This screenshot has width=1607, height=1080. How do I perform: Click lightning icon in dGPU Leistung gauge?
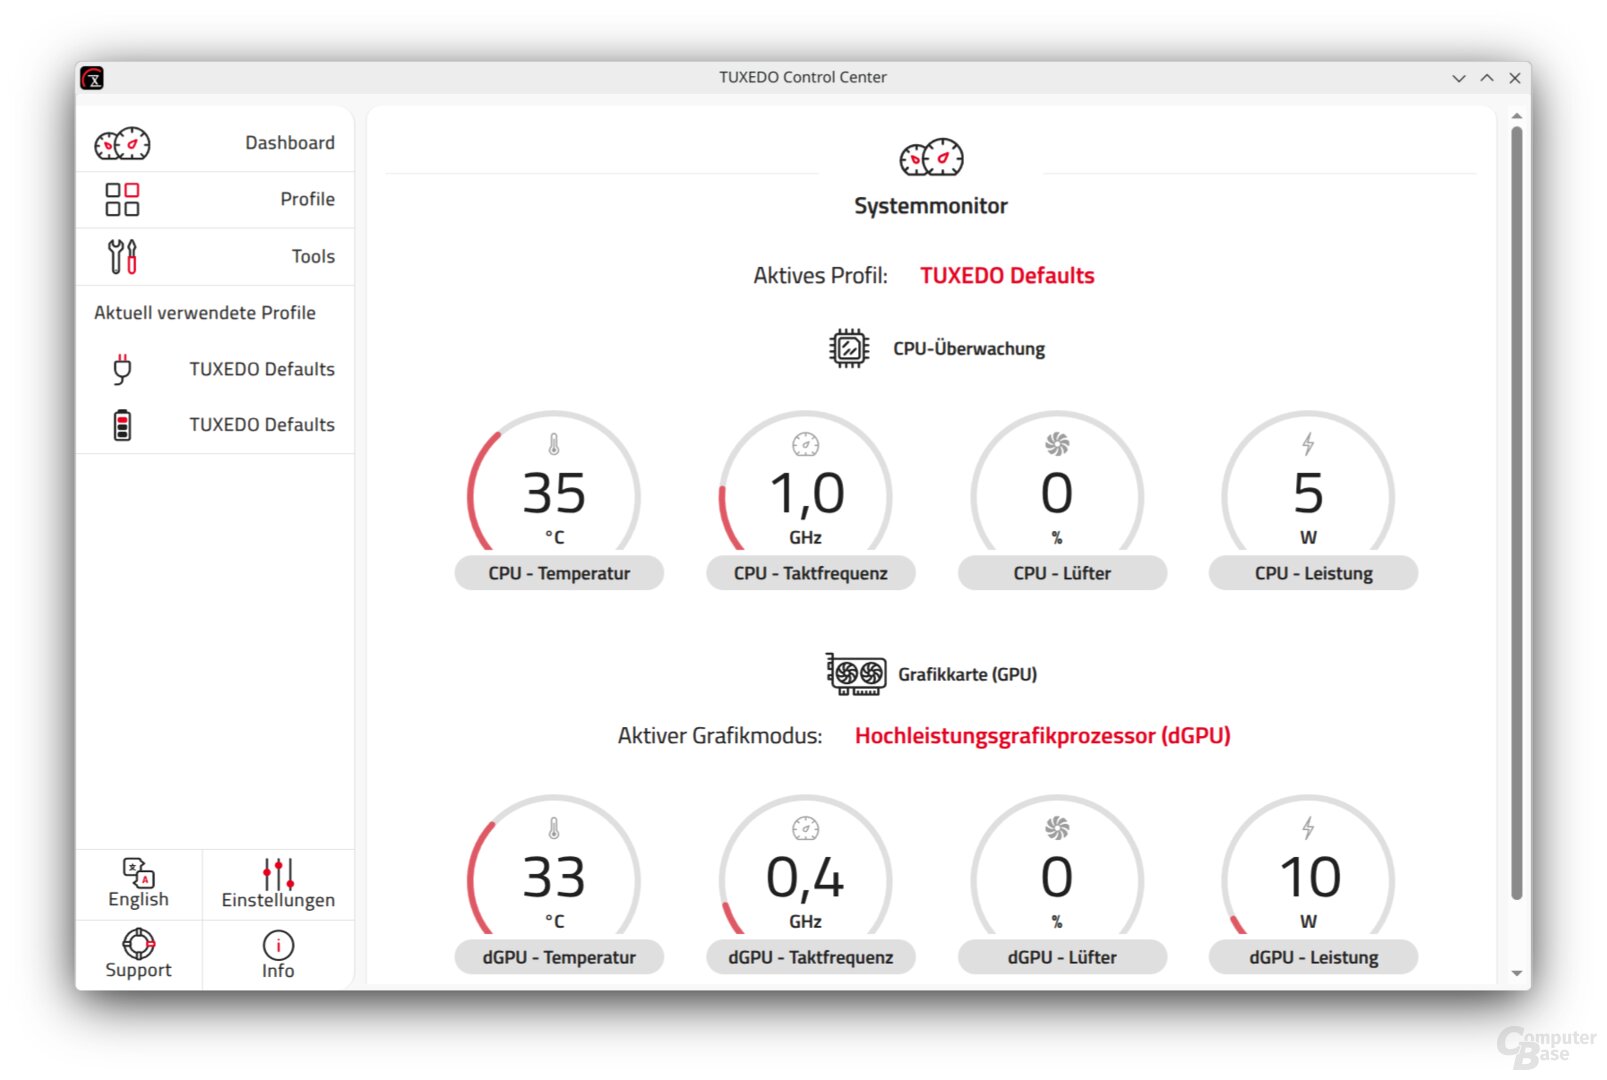[x=1308, y=828]
